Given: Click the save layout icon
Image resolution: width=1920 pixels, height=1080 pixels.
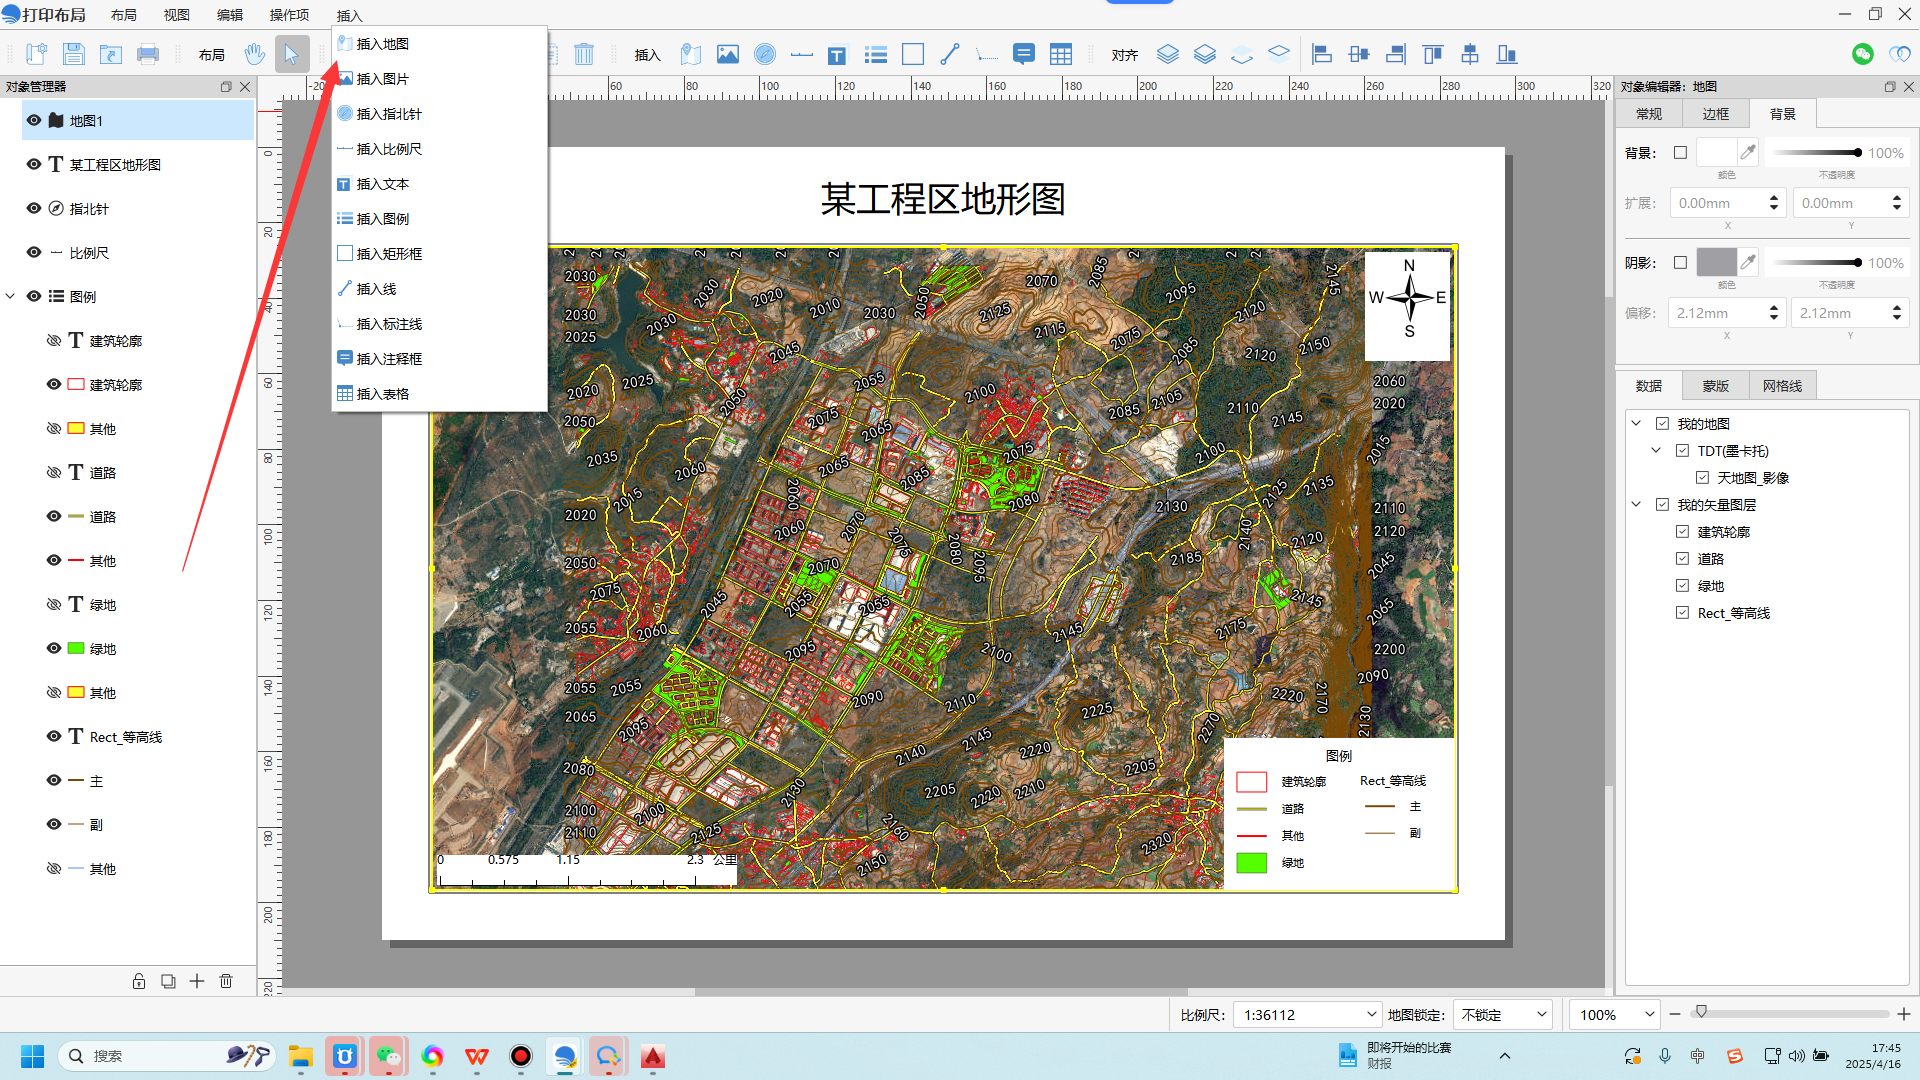Looking at the screenshot, I should (73, 54).
